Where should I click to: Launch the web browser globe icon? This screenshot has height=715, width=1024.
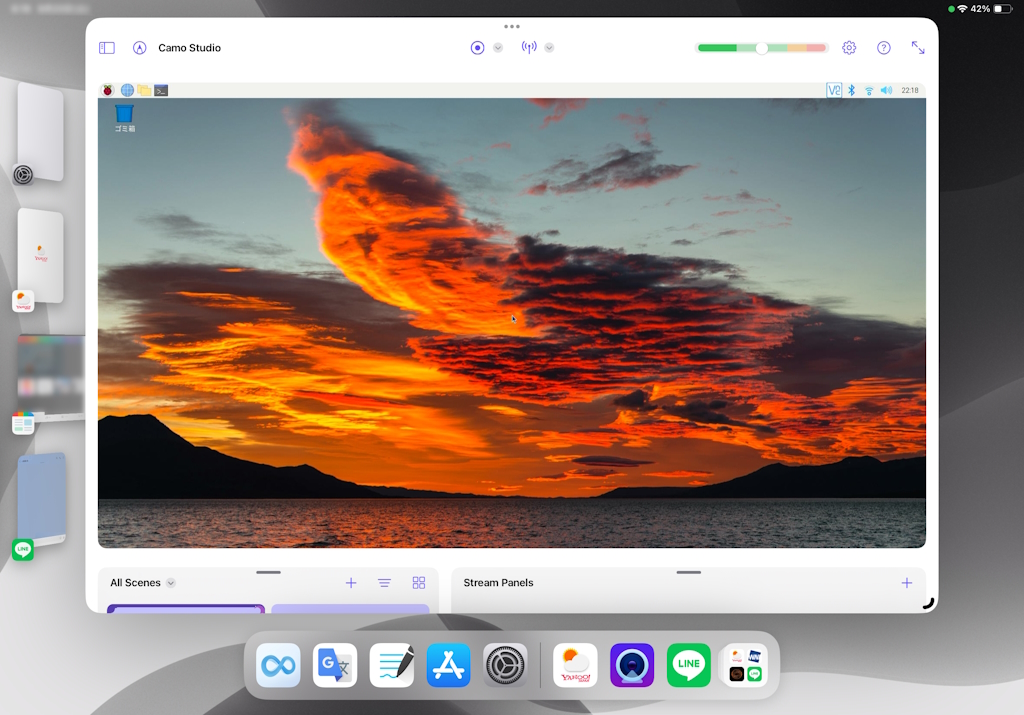point(127,90)
